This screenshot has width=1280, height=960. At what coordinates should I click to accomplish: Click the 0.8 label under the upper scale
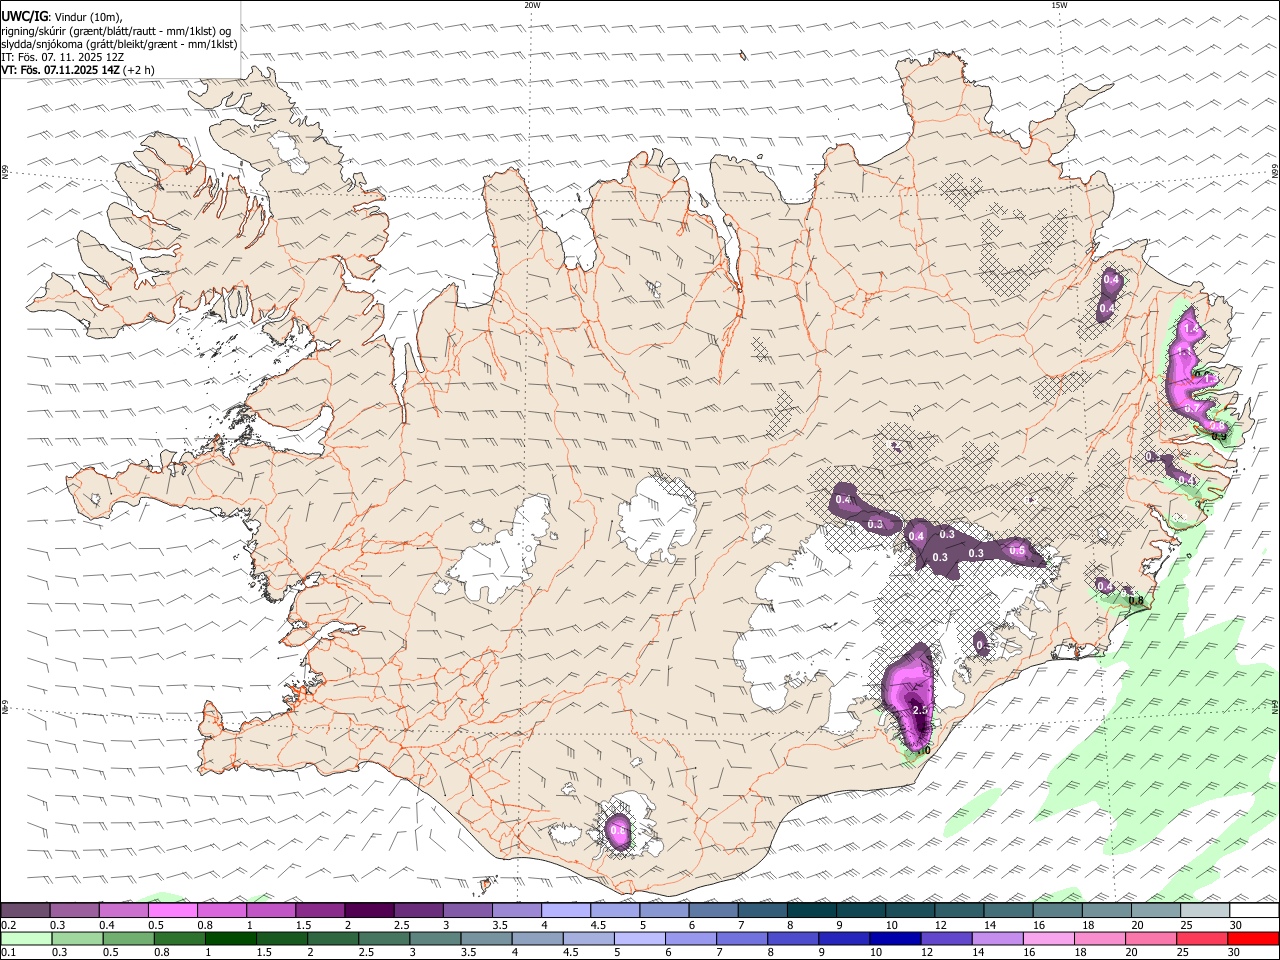point(205,925)
